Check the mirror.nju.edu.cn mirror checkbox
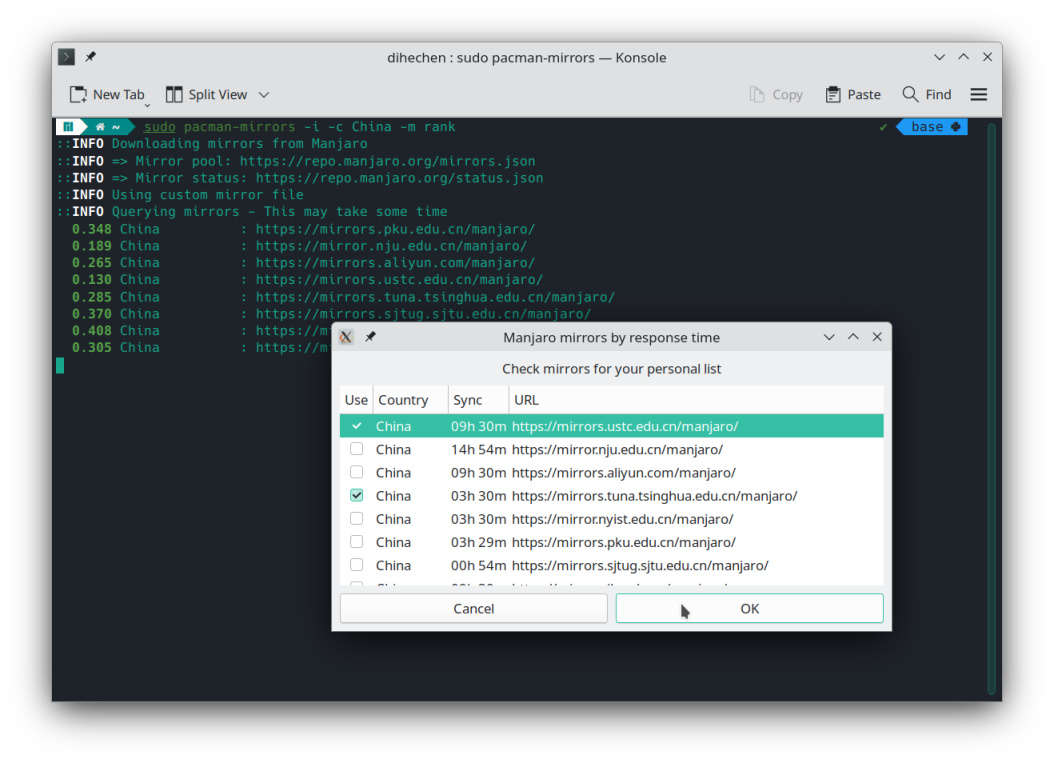Screen dimensions: 1054x763 click(x=356, y=448)
